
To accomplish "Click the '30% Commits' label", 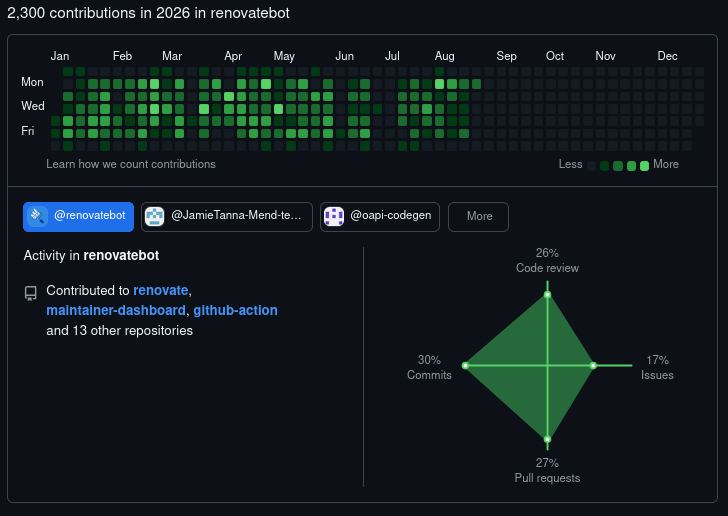I will click(x=429, y=367).
